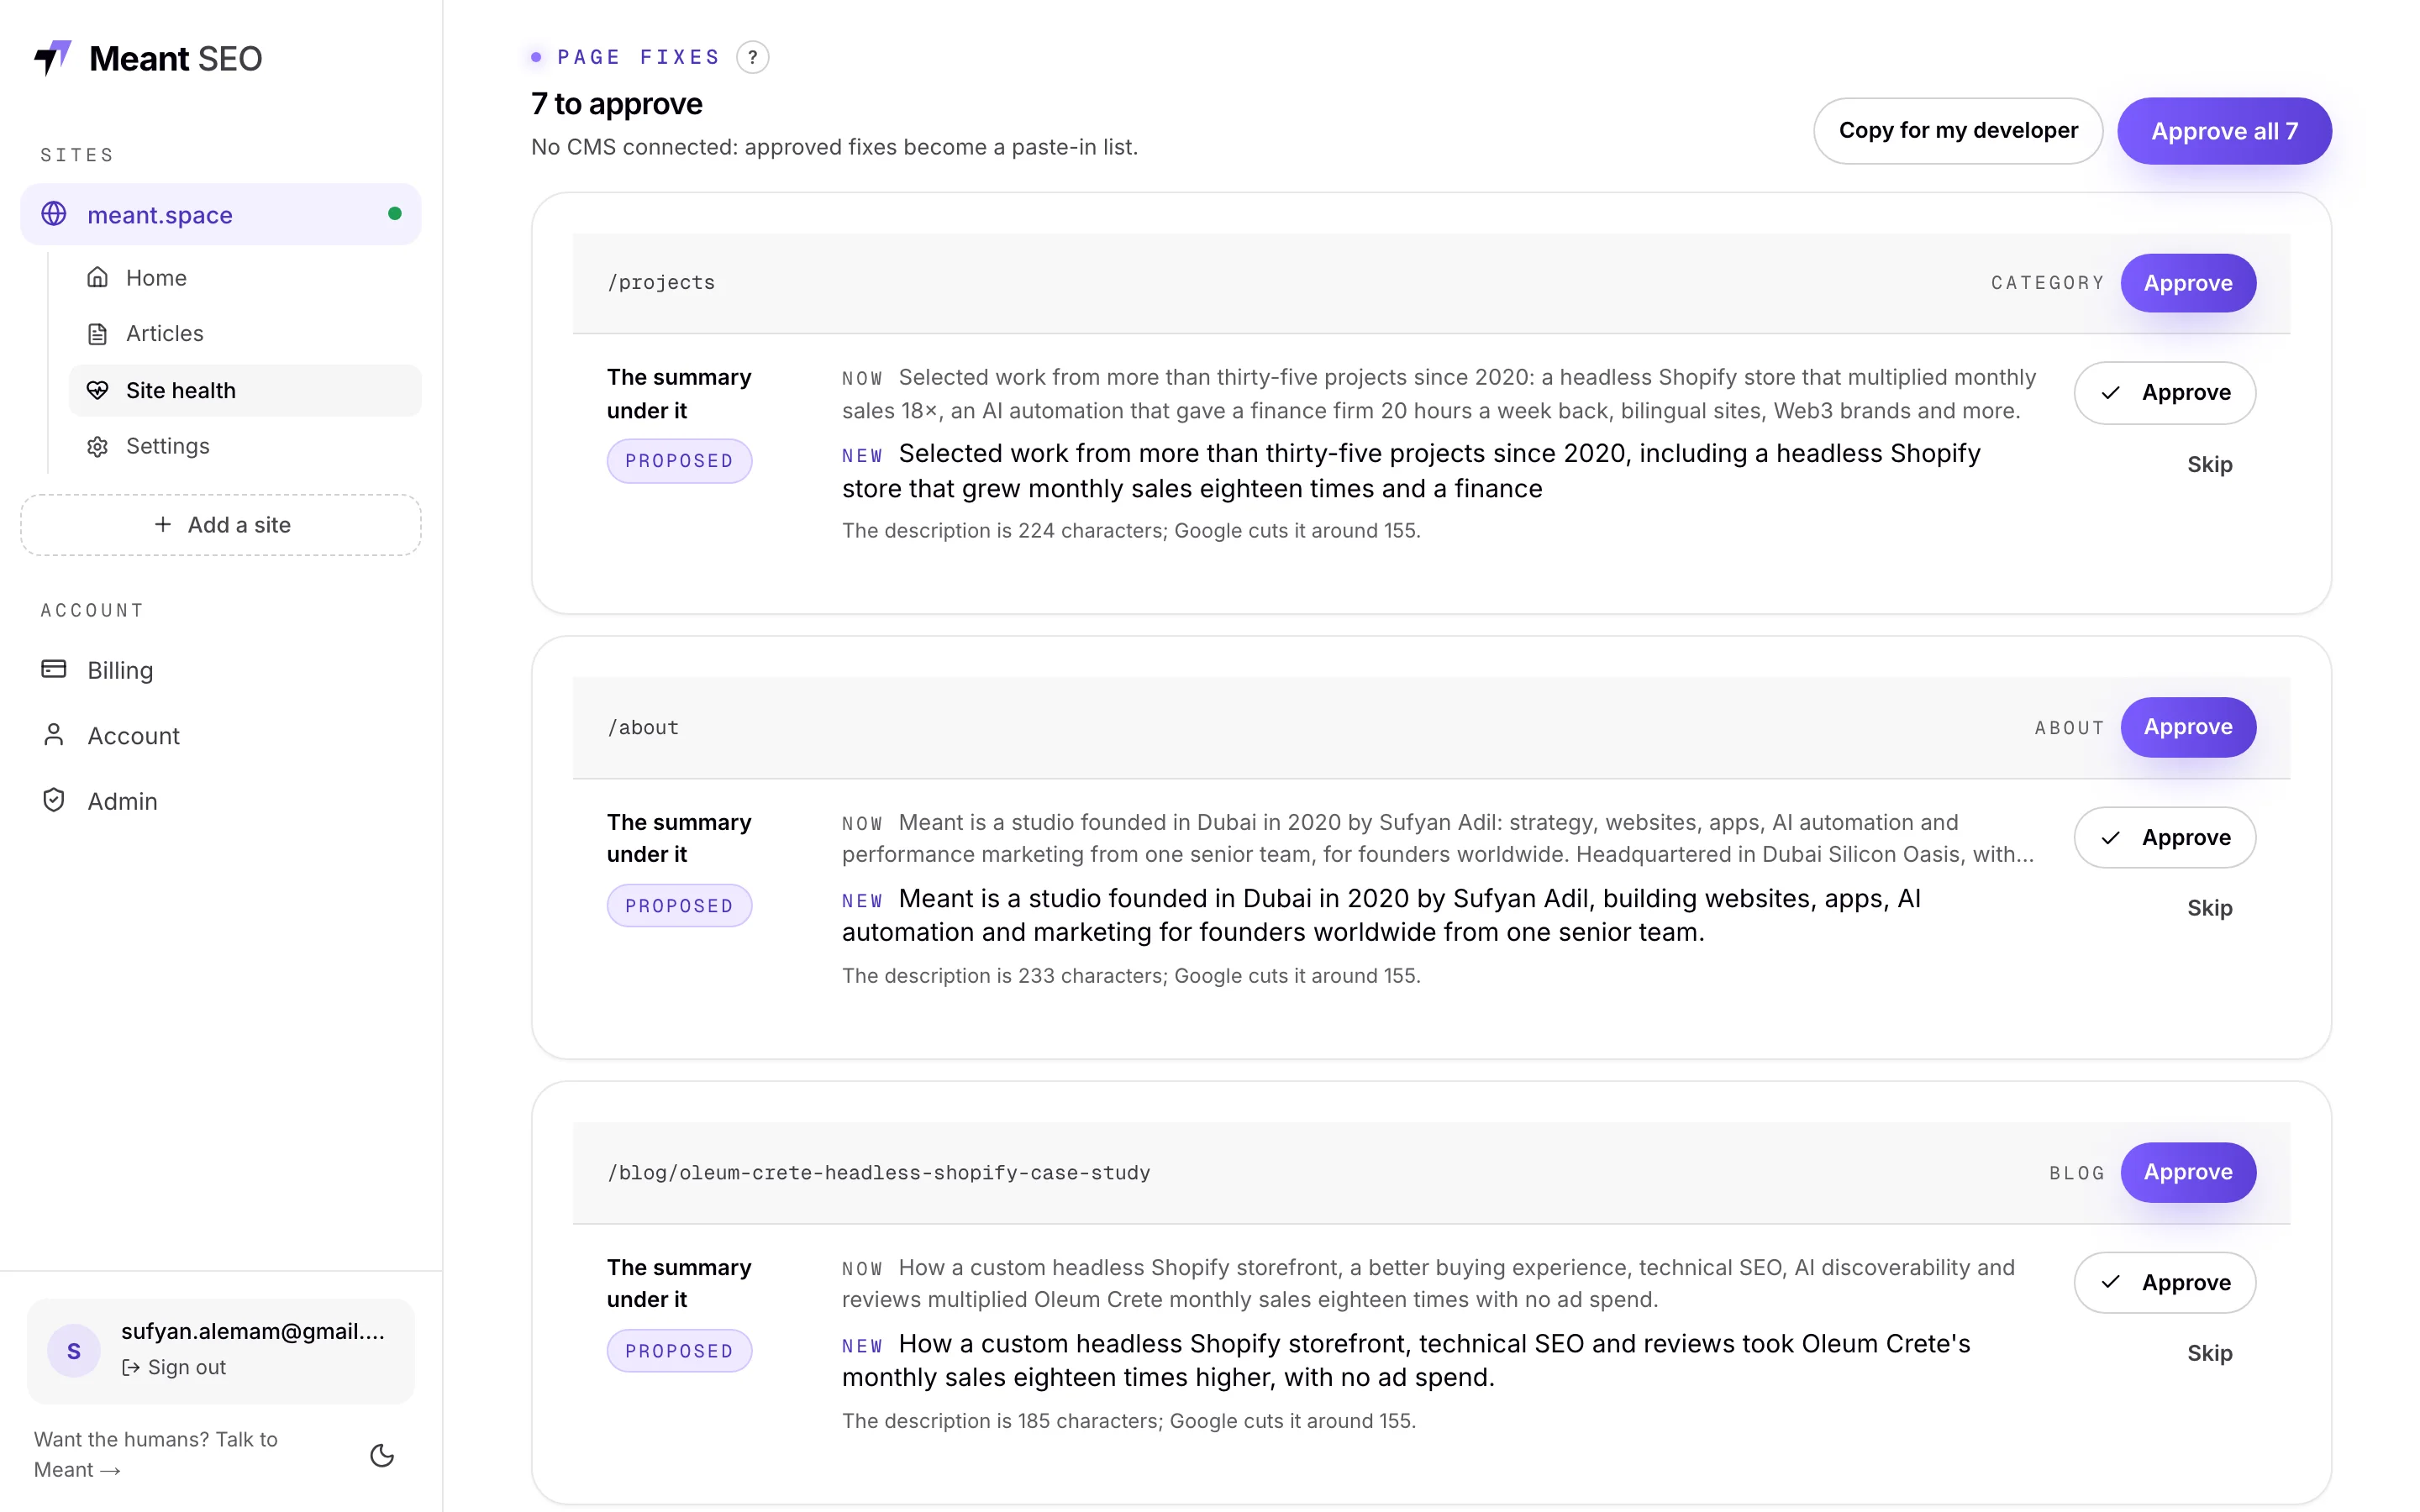Click the S user avatar
The image size is (2420, 1512).
point(74,1351)
